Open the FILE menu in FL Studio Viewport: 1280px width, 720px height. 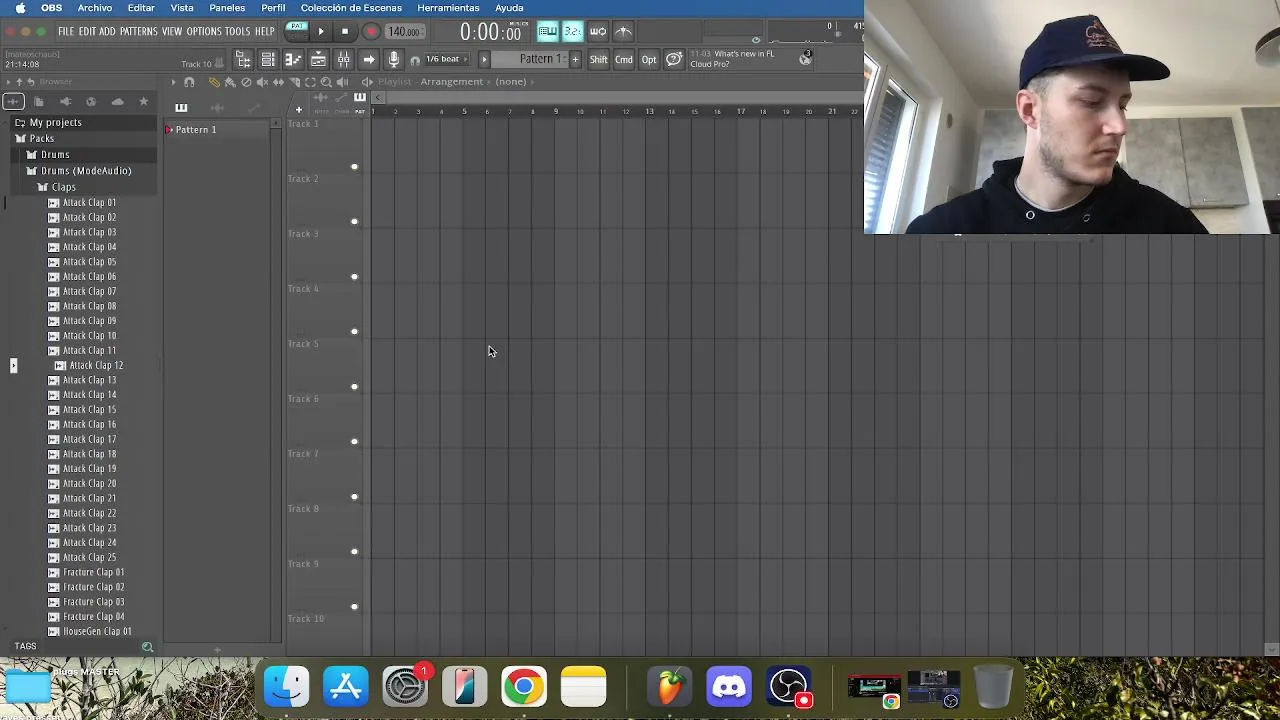click(x=66, y=32)
